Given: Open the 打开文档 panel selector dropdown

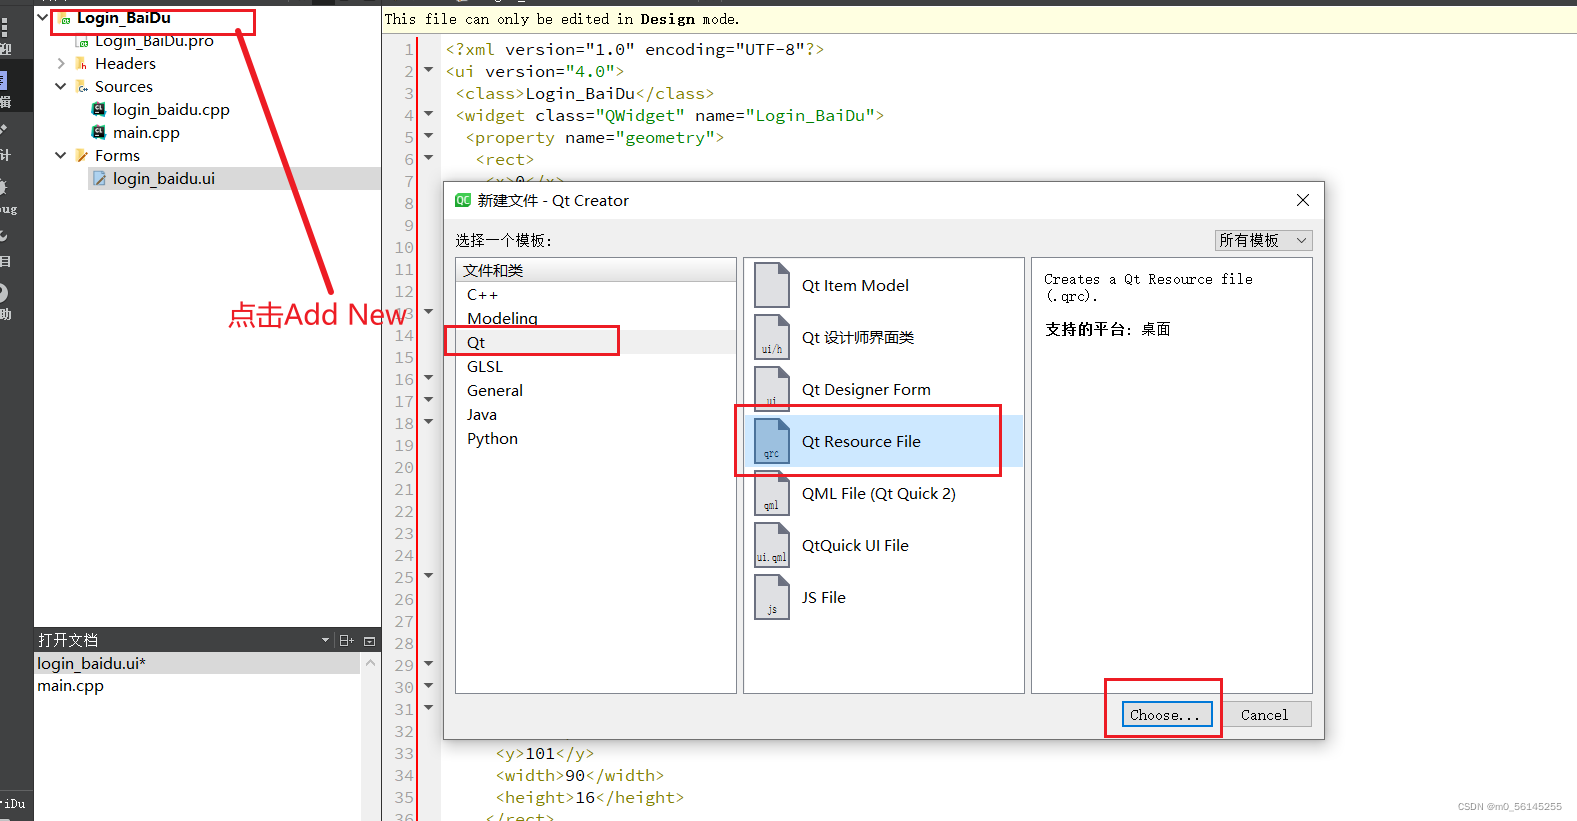Looking at the screenshot, I should pyautogui.click(x=325, y=640).
